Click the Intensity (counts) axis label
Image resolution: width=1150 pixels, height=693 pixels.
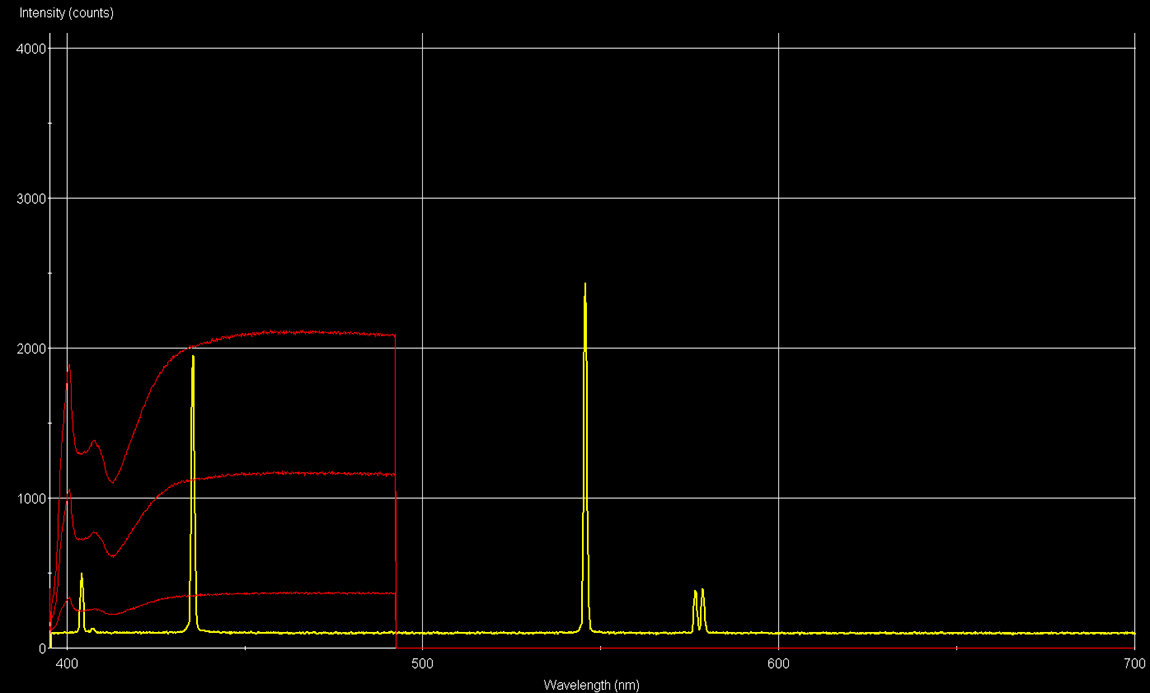[63, 13]
